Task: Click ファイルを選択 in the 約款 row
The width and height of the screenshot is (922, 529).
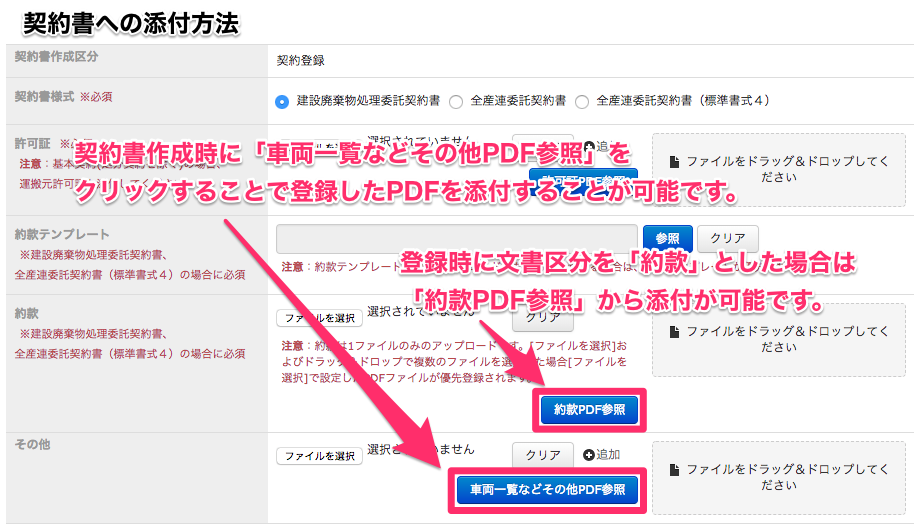Action: click(318, 318)
